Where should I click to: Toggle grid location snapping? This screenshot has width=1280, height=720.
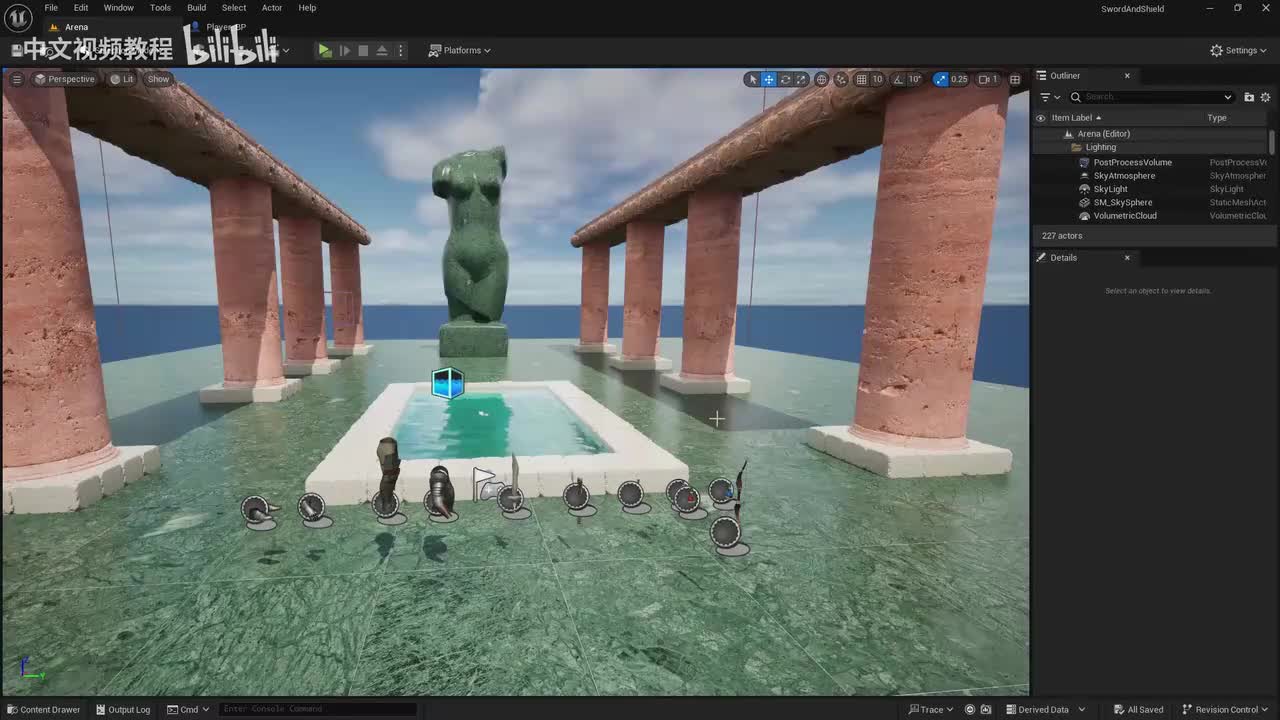[861, 79]
